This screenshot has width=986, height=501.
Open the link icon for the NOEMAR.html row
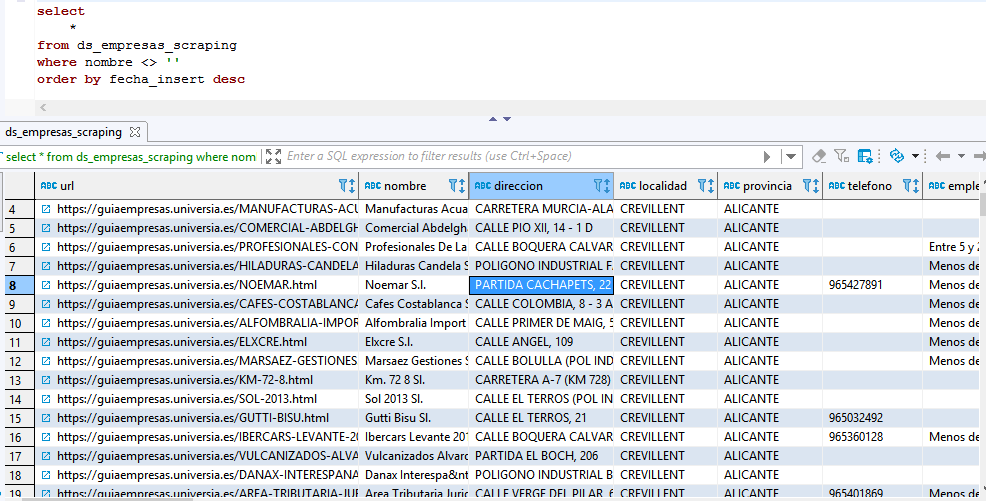[x=46, y=285]
